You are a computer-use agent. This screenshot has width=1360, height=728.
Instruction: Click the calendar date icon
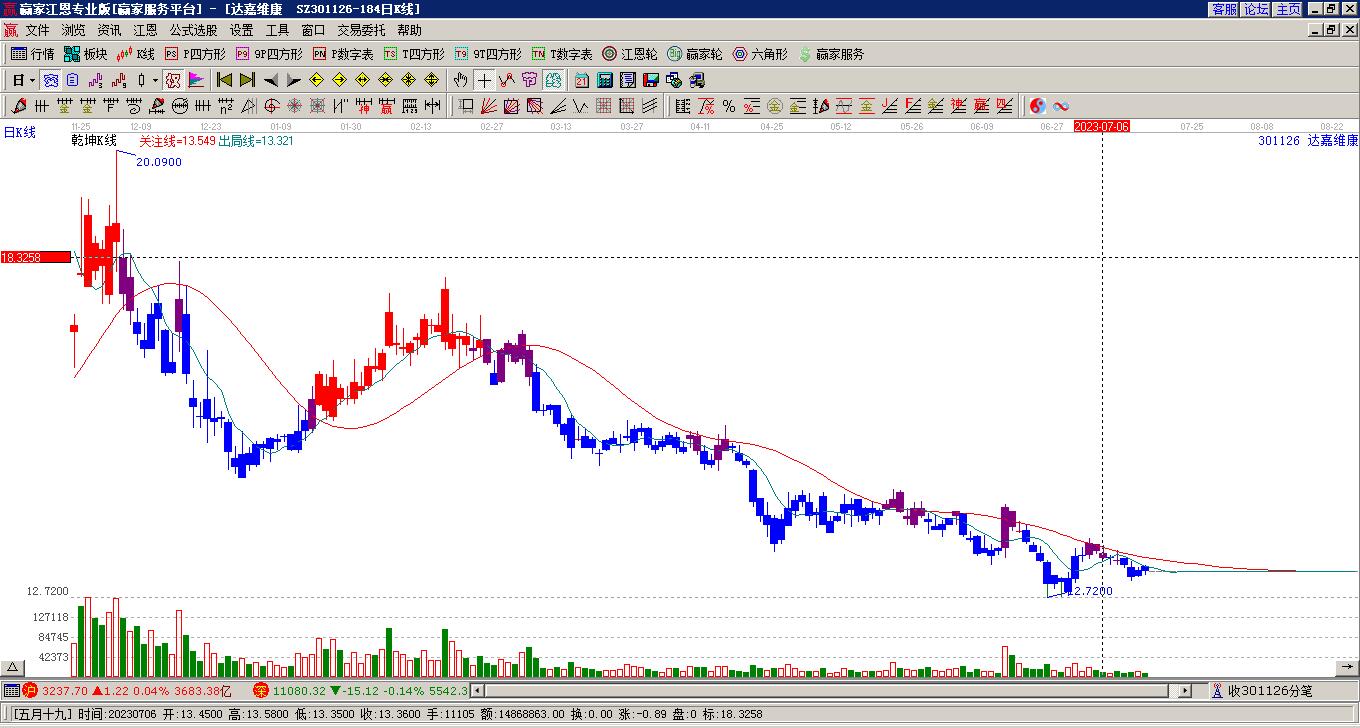coord(581,80)
